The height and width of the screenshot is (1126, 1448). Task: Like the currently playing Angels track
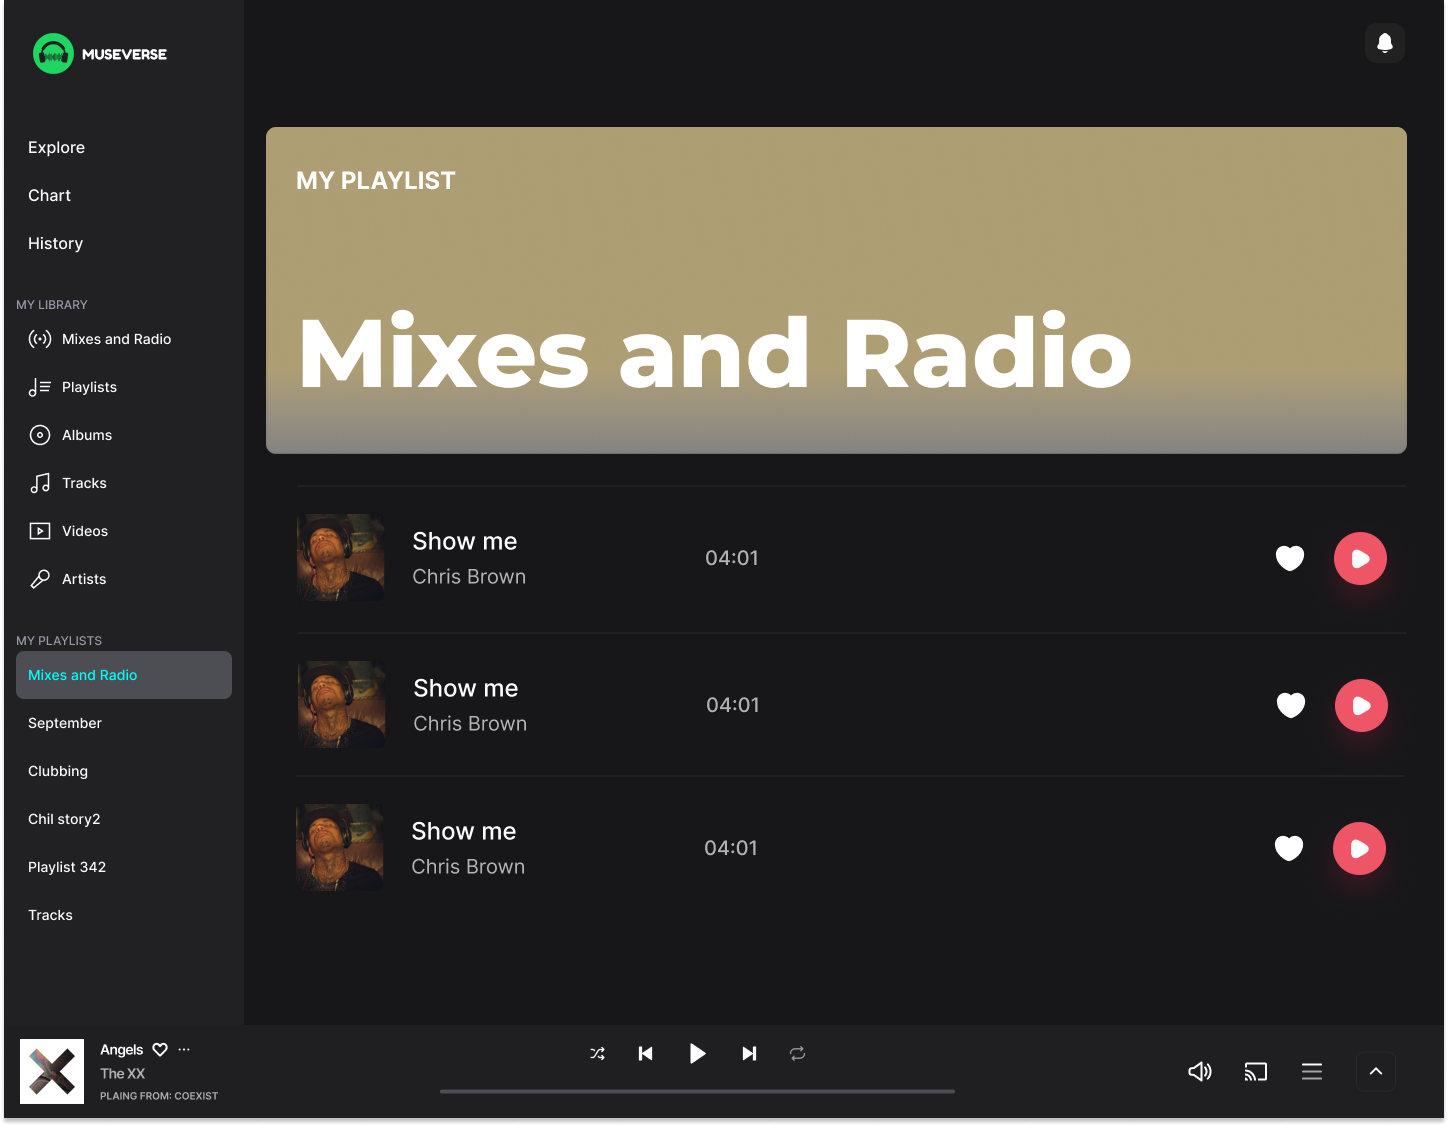click(x=159, y=1049)
